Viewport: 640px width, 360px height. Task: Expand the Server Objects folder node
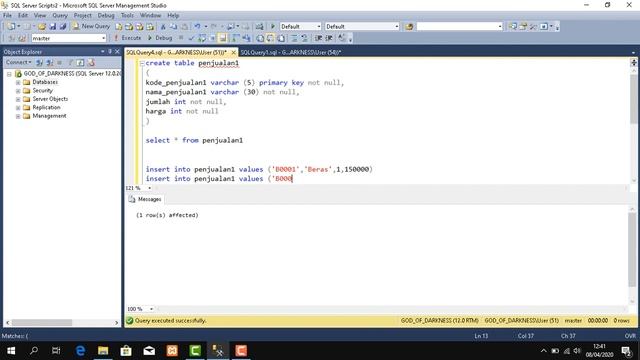18,99
